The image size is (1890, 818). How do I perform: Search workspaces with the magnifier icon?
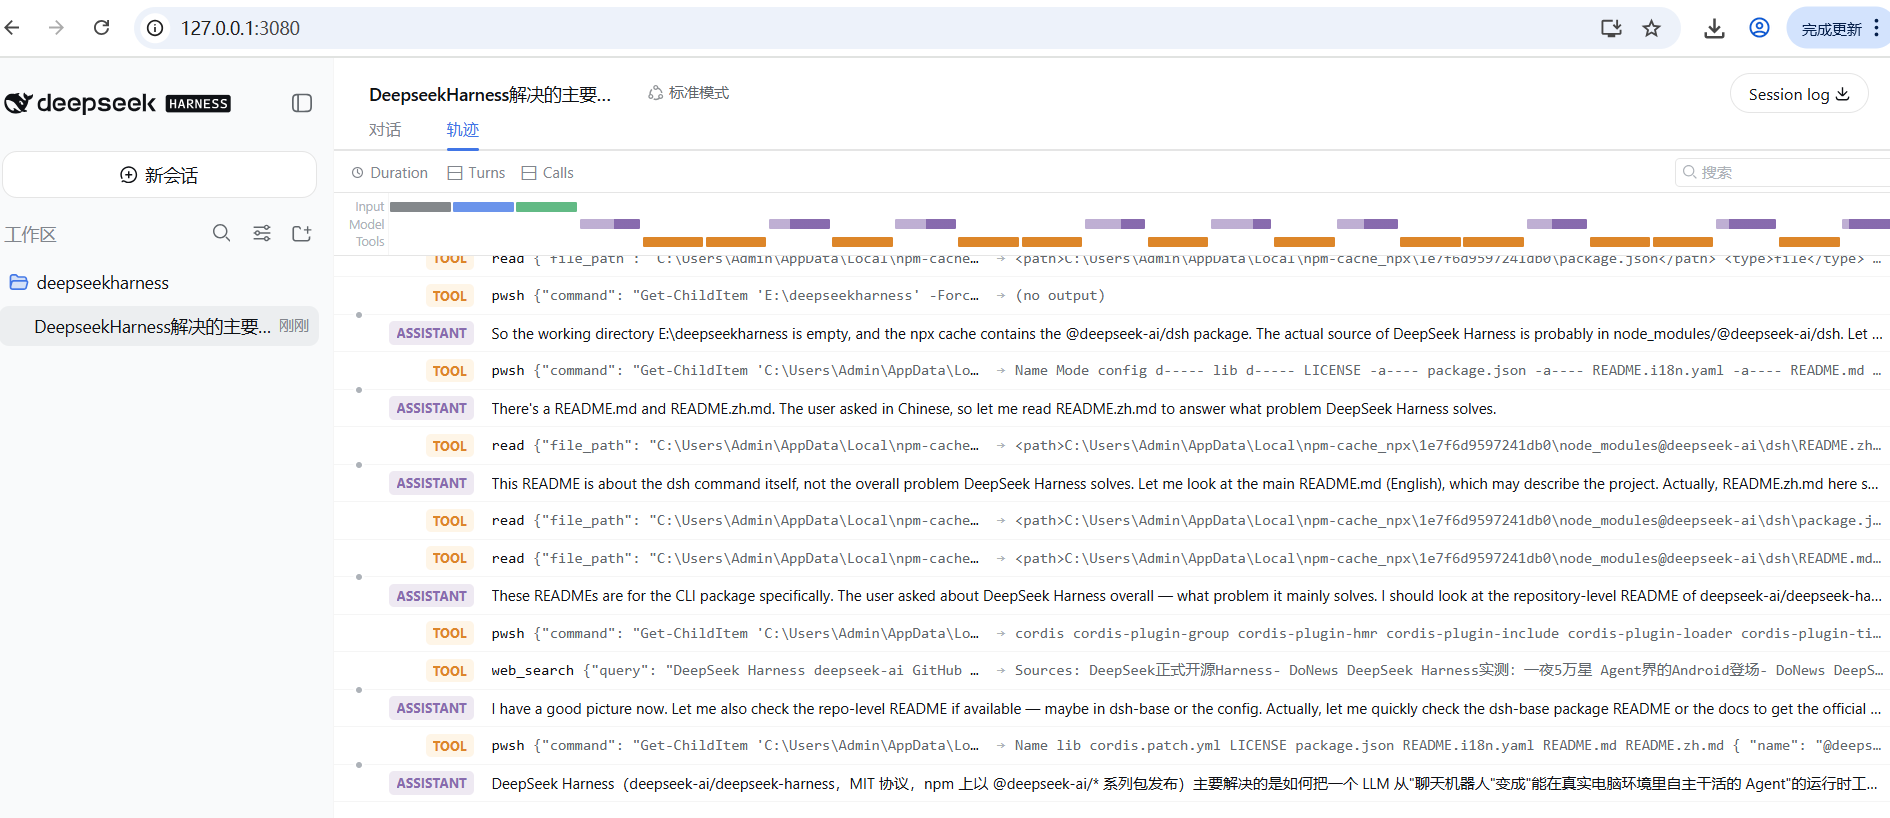point(222,233)
